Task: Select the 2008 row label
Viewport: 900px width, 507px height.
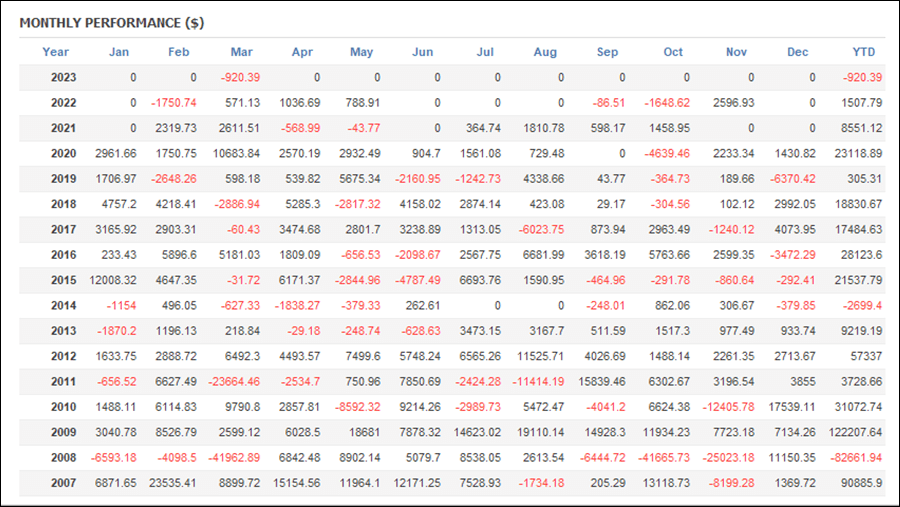Action: pos(63,458)
